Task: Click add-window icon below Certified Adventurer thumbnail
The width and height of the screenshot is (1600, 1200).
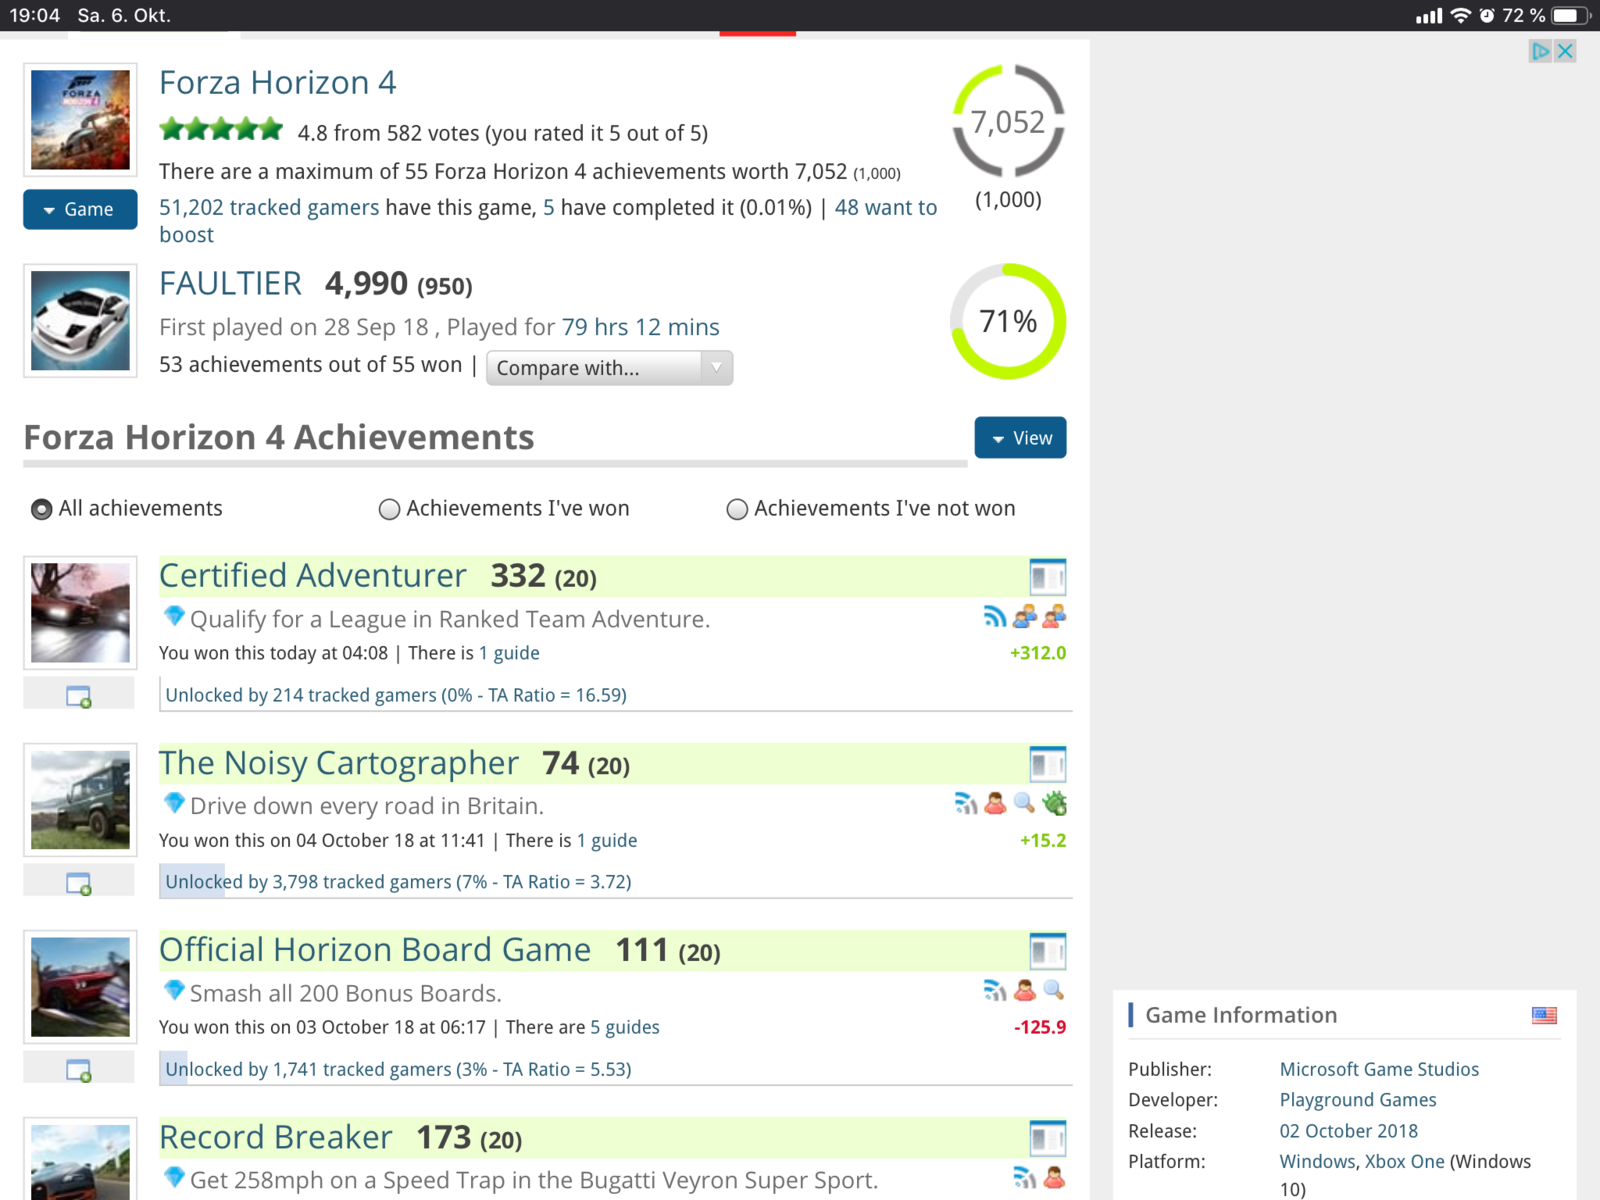Action: coord(78,696)
